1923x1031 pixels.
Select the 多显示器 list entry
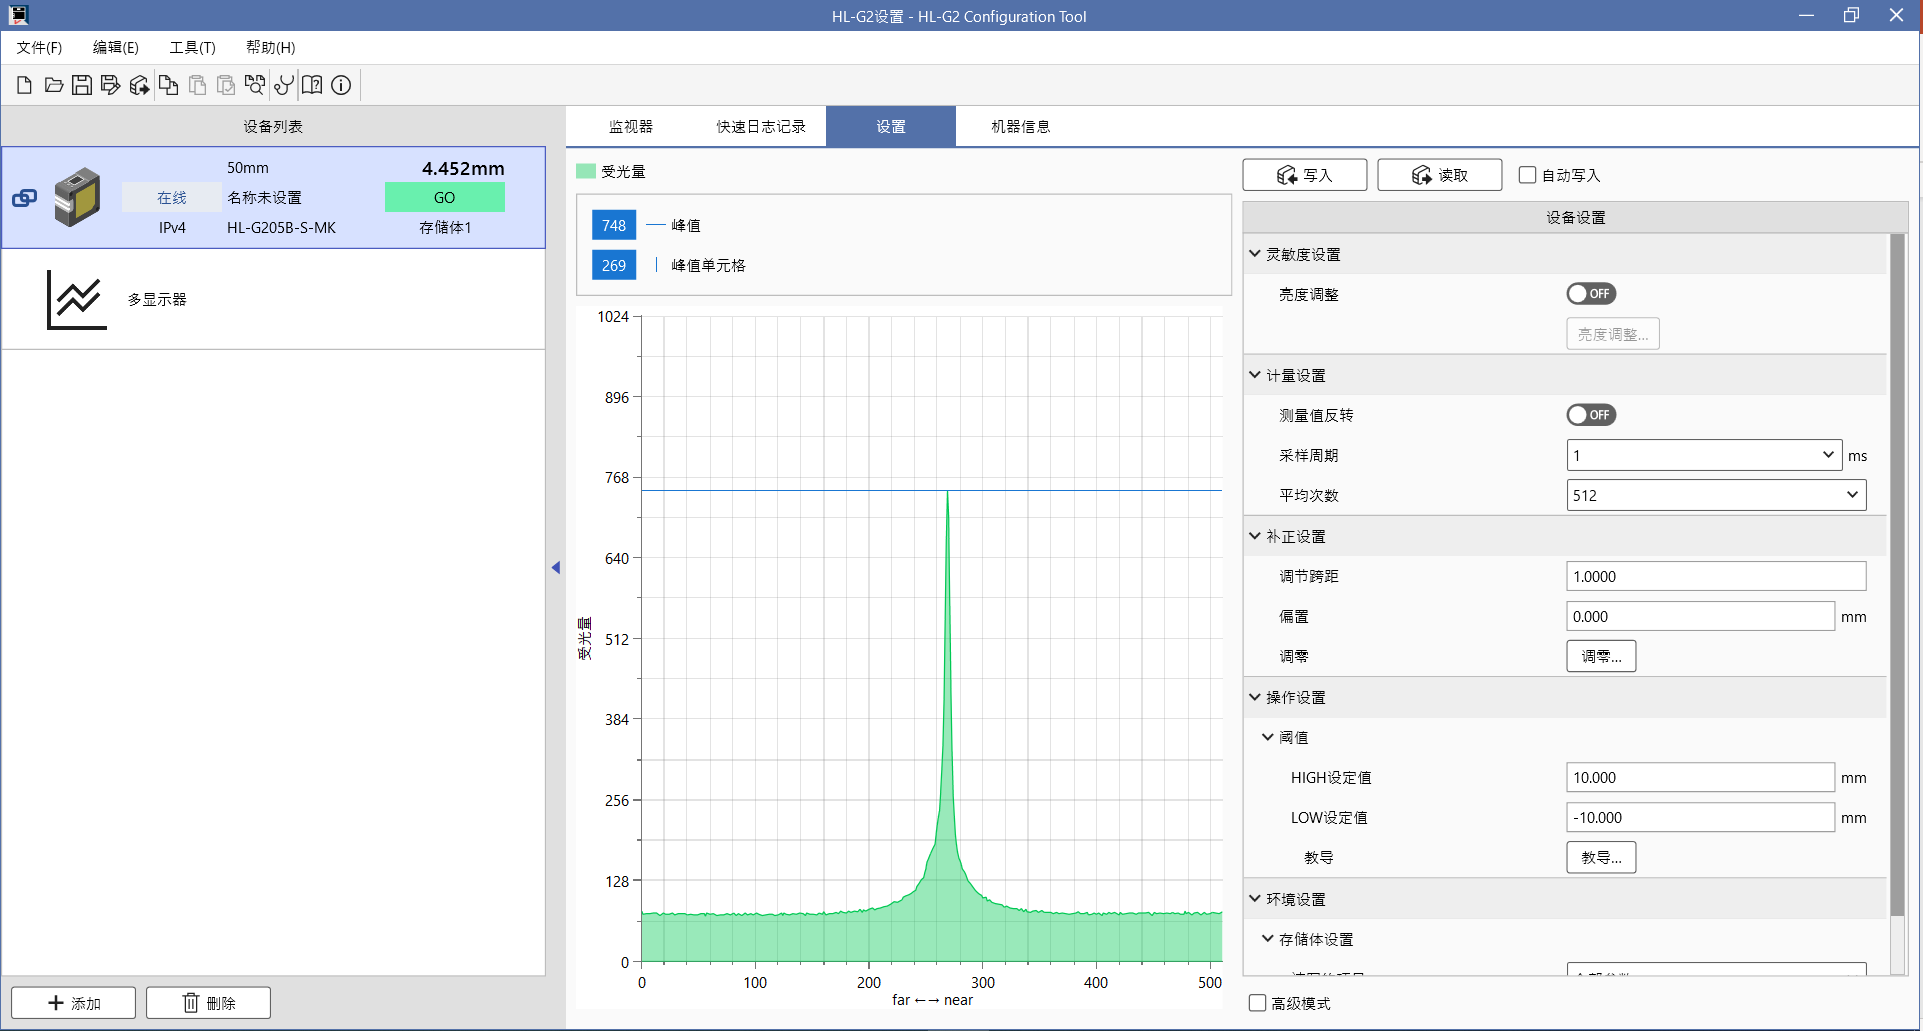pyautogui.click(x=273, y=299)
